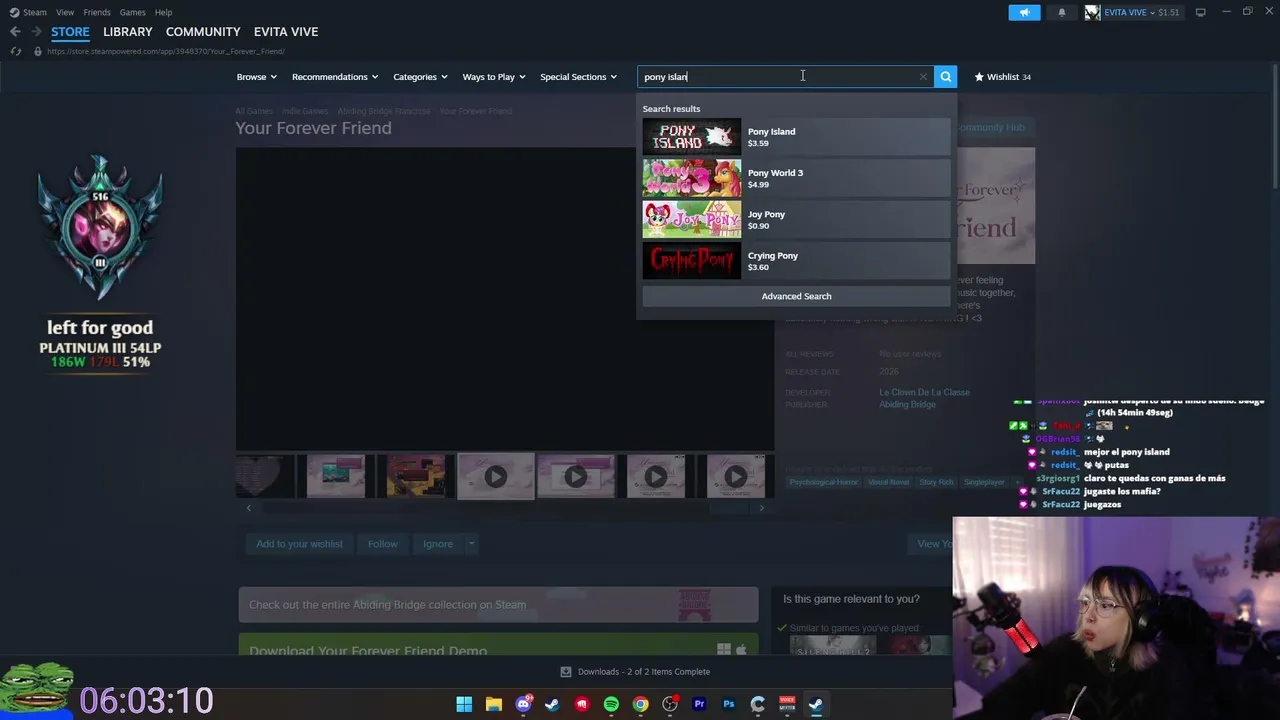Open Discord from the taskbar

523,704
